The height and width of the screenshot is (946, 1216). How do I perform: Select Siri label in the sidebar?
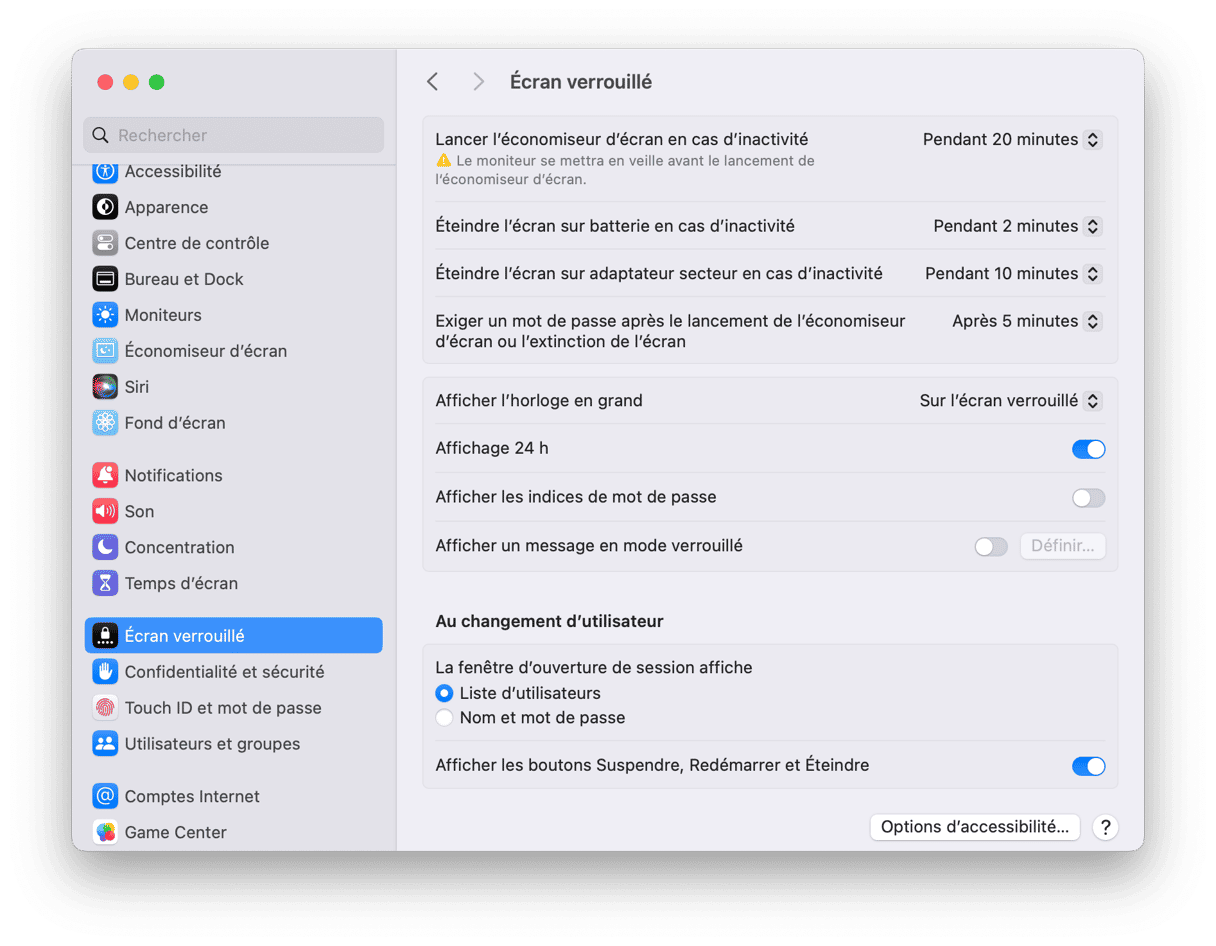(137, 387)
